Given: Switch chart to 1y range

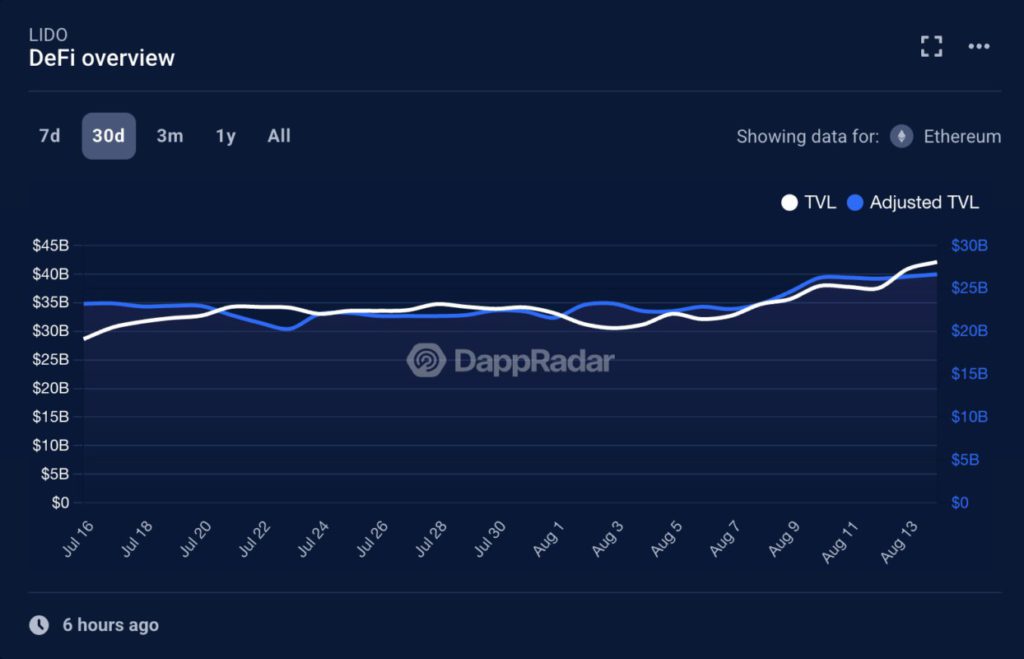Looking at the screenshot, I should click(226, 136).
